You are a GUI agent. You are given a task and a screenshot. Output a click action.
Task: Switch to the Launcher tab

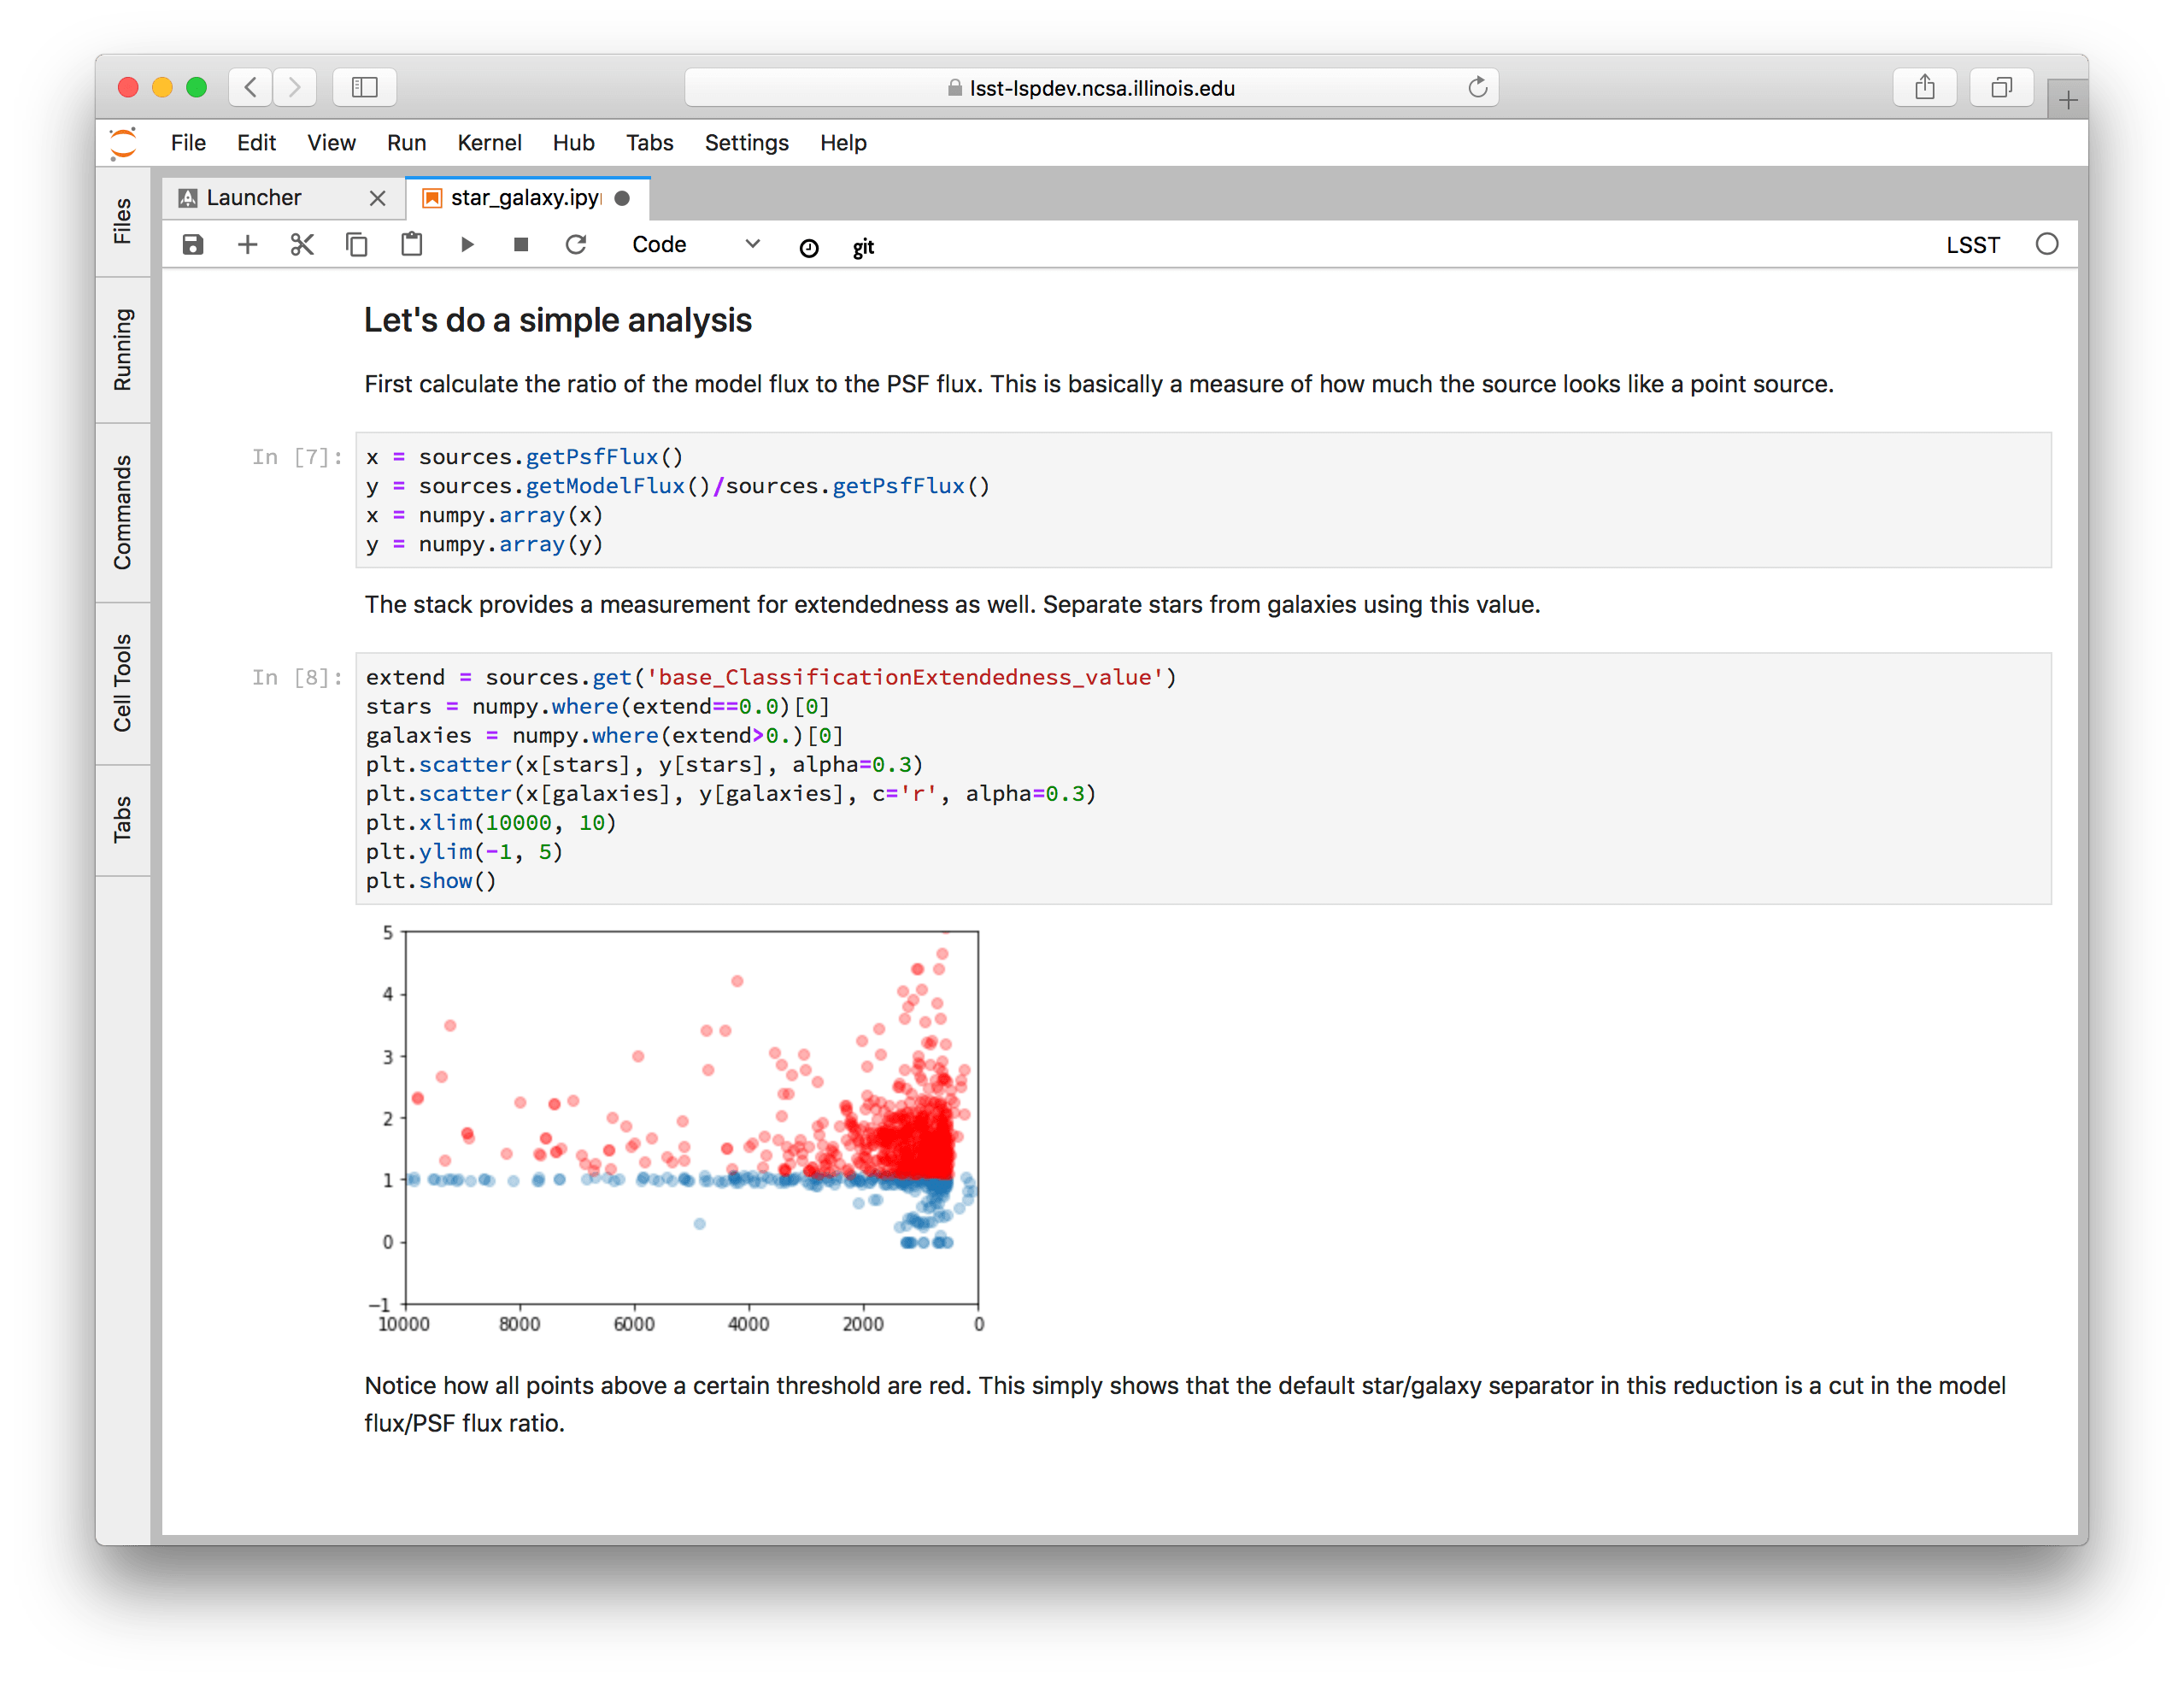tap(283, 198)
